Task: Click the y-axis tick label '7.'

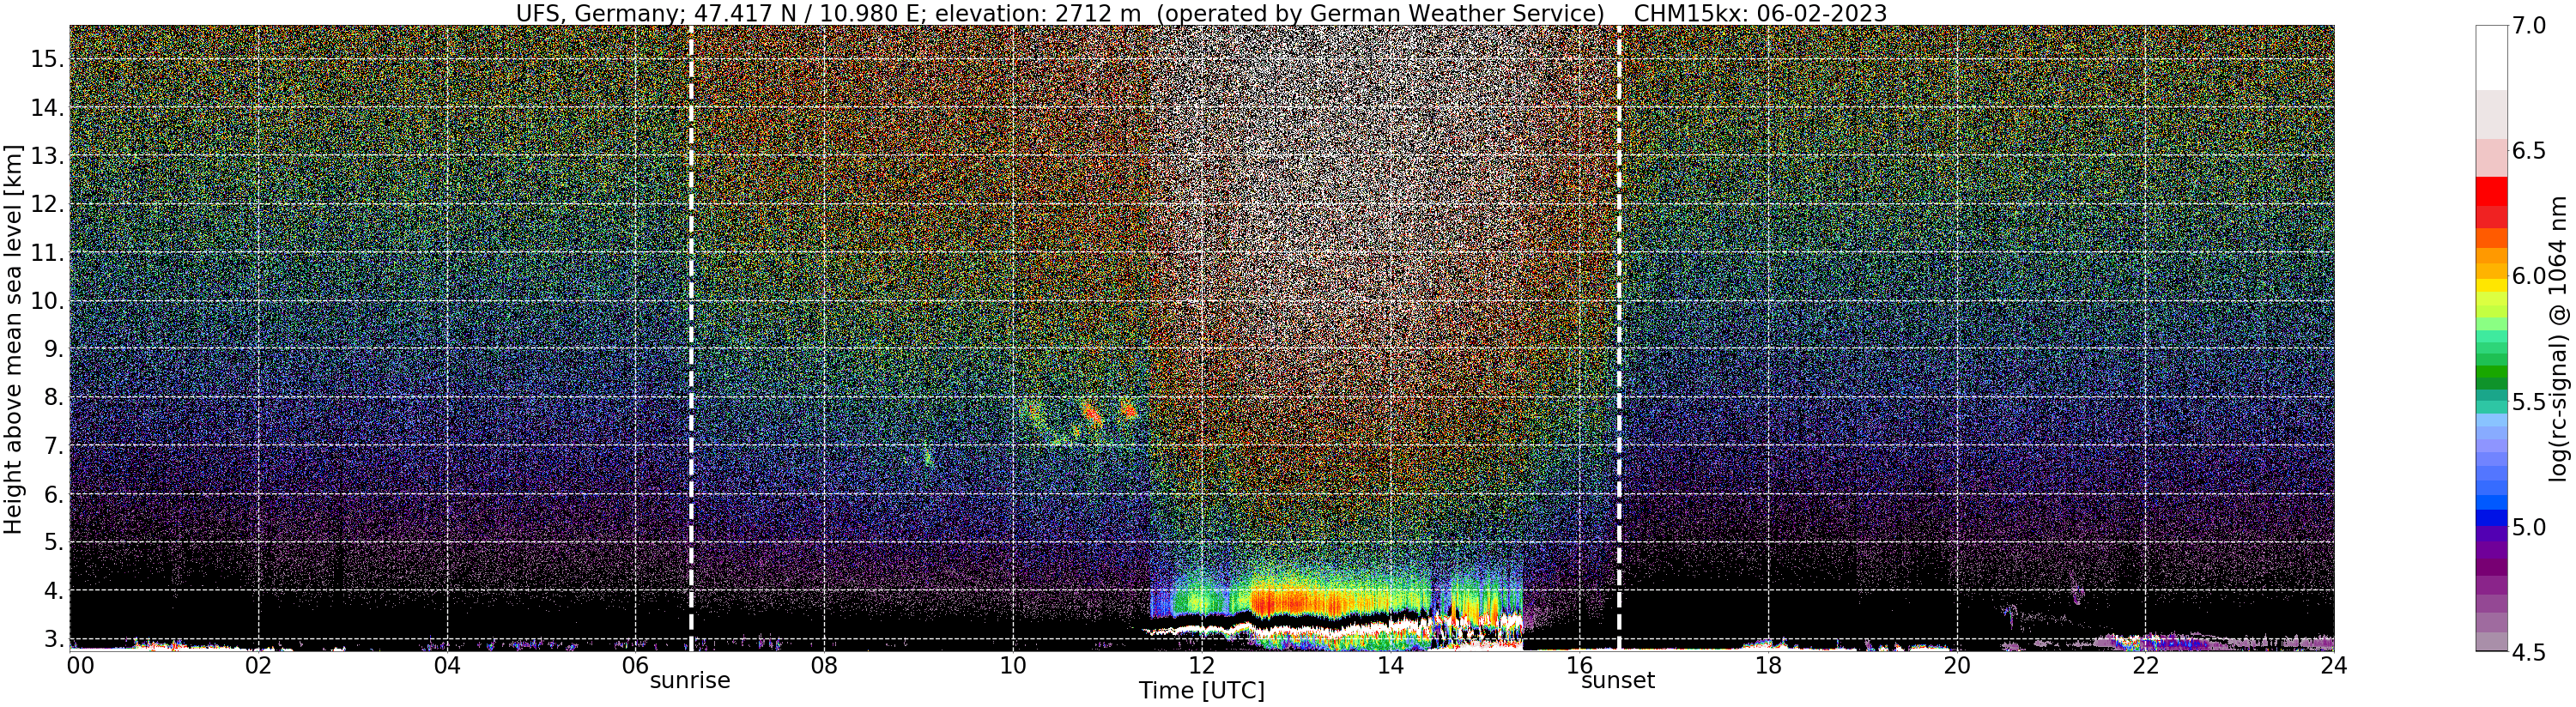Action: [52, 446]
